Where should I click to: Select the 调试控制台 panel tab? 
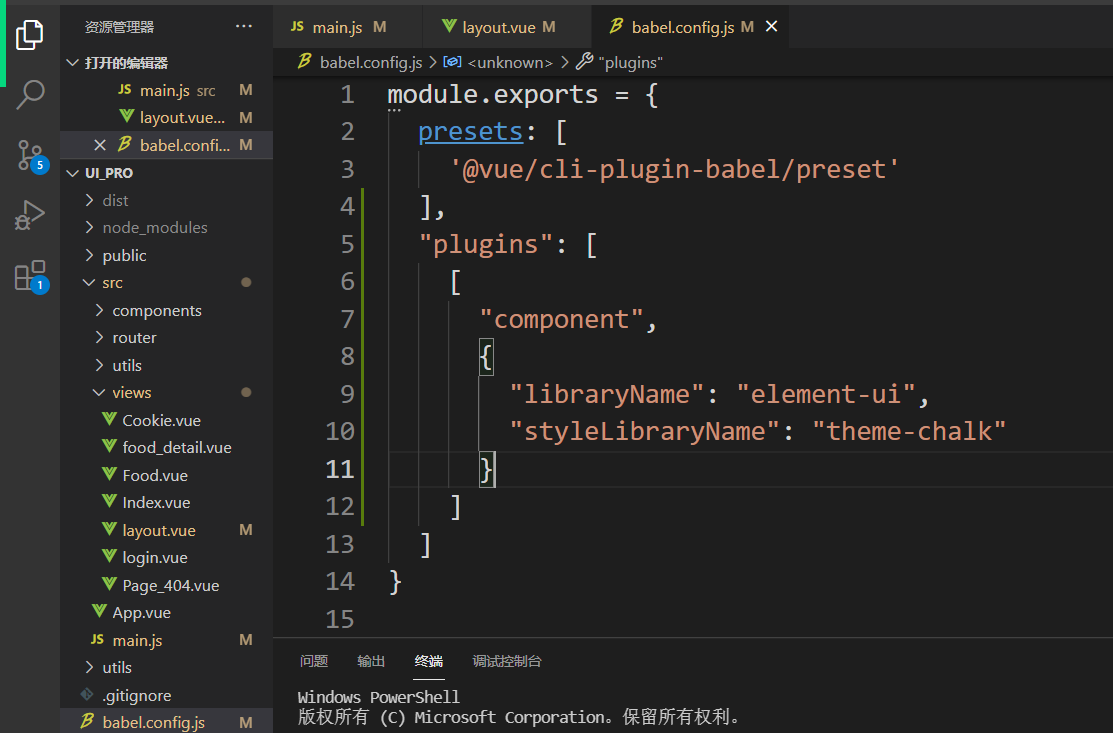505,661
